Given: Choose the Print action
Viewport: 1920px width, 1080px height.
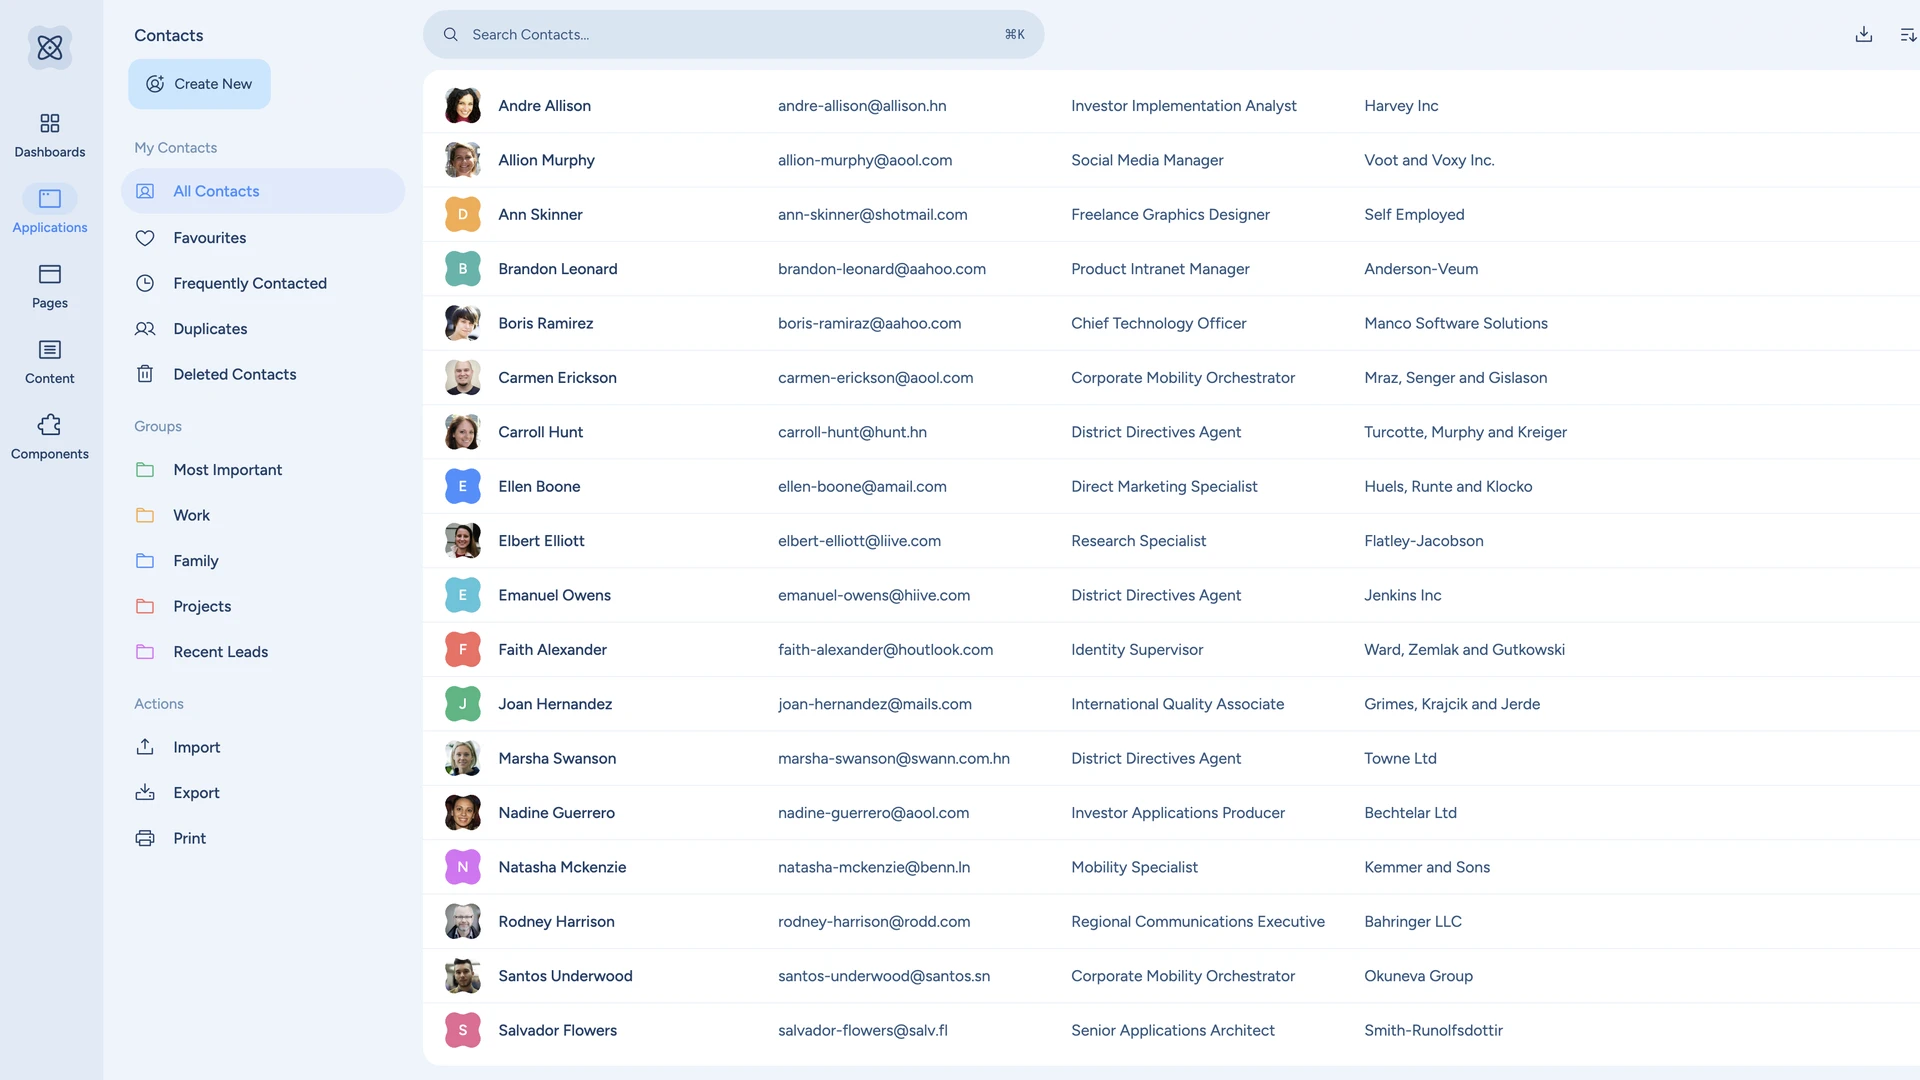Looking at the screenshot, I should (x=263, y=838).
